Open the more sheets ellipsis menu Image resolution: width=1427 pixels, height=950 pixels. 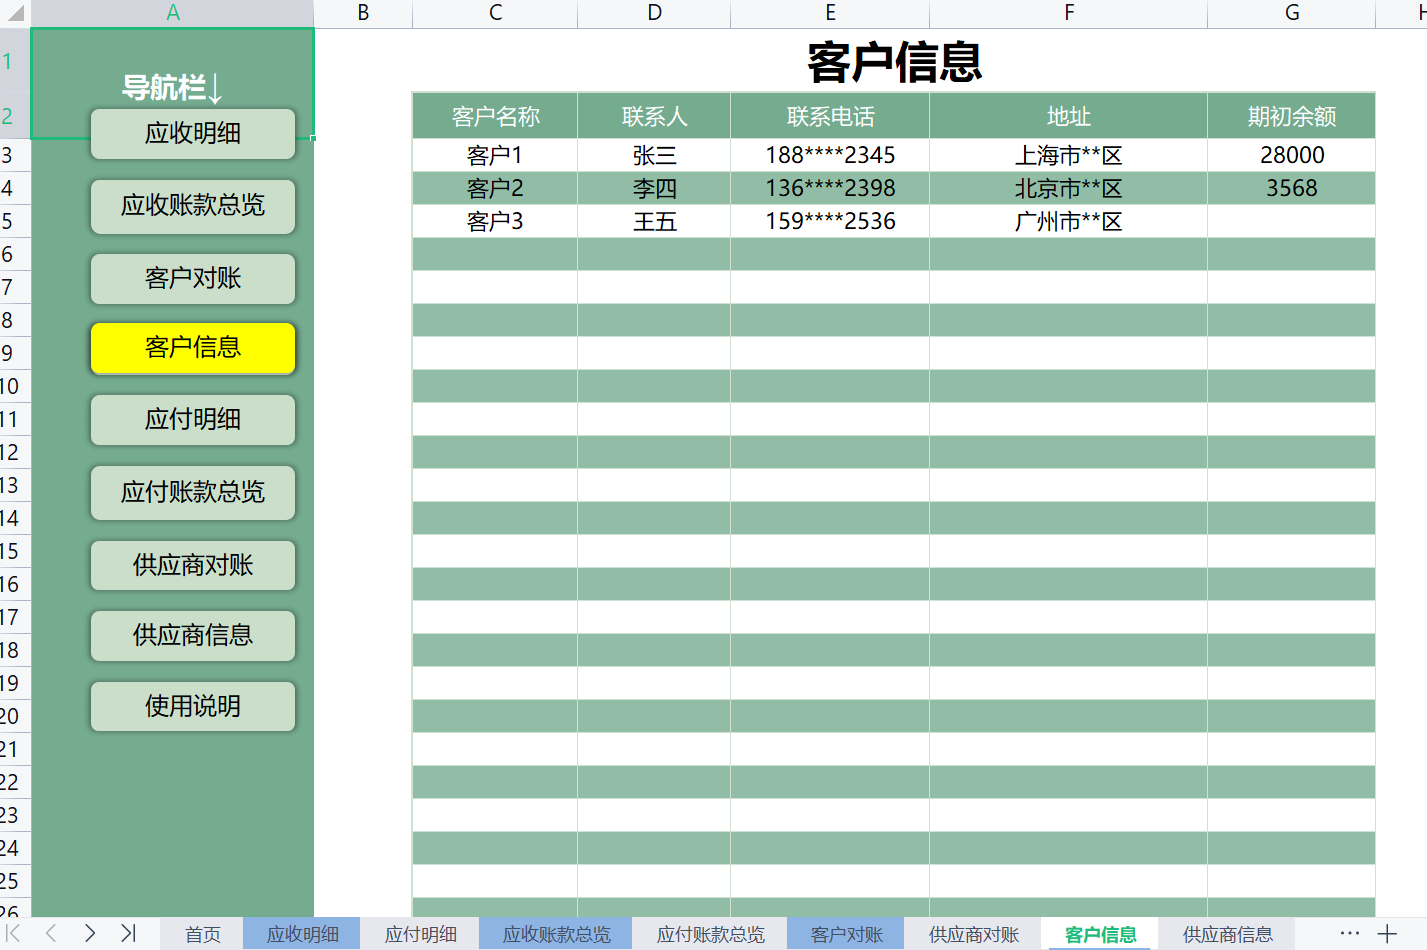(1349, 933)
